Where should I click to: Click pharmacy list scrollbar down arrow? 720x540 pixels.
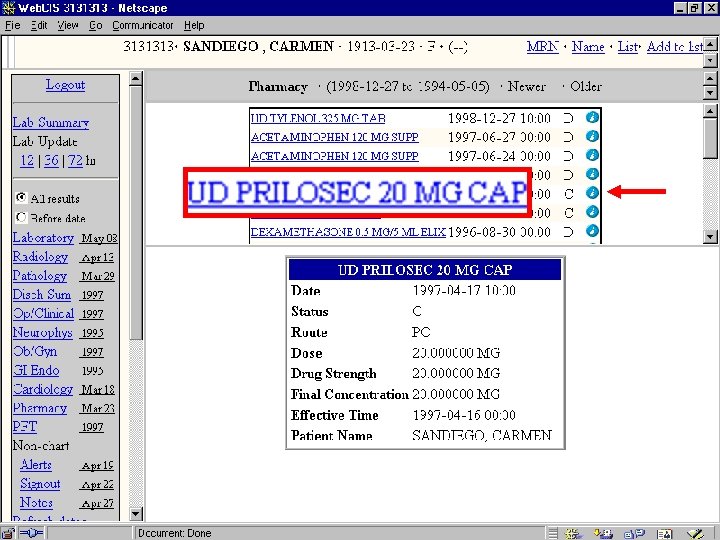(710, 237)
